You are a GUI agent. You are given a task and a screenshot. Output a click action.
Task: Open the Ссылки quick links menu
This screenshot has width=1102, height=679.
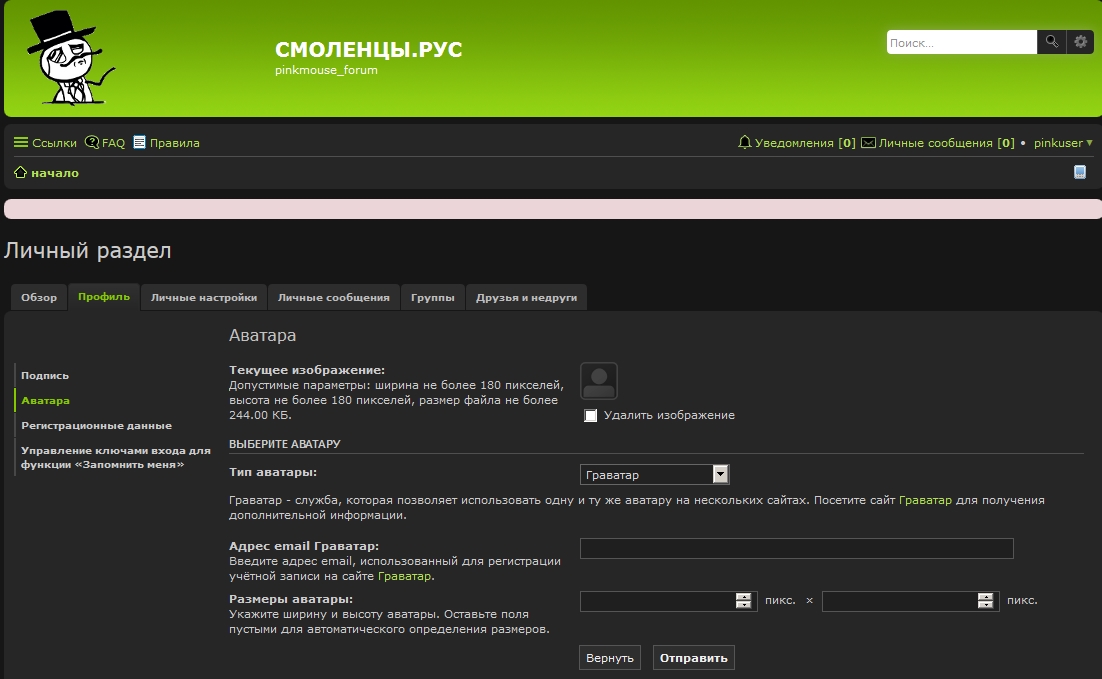[x=45, y=143]
